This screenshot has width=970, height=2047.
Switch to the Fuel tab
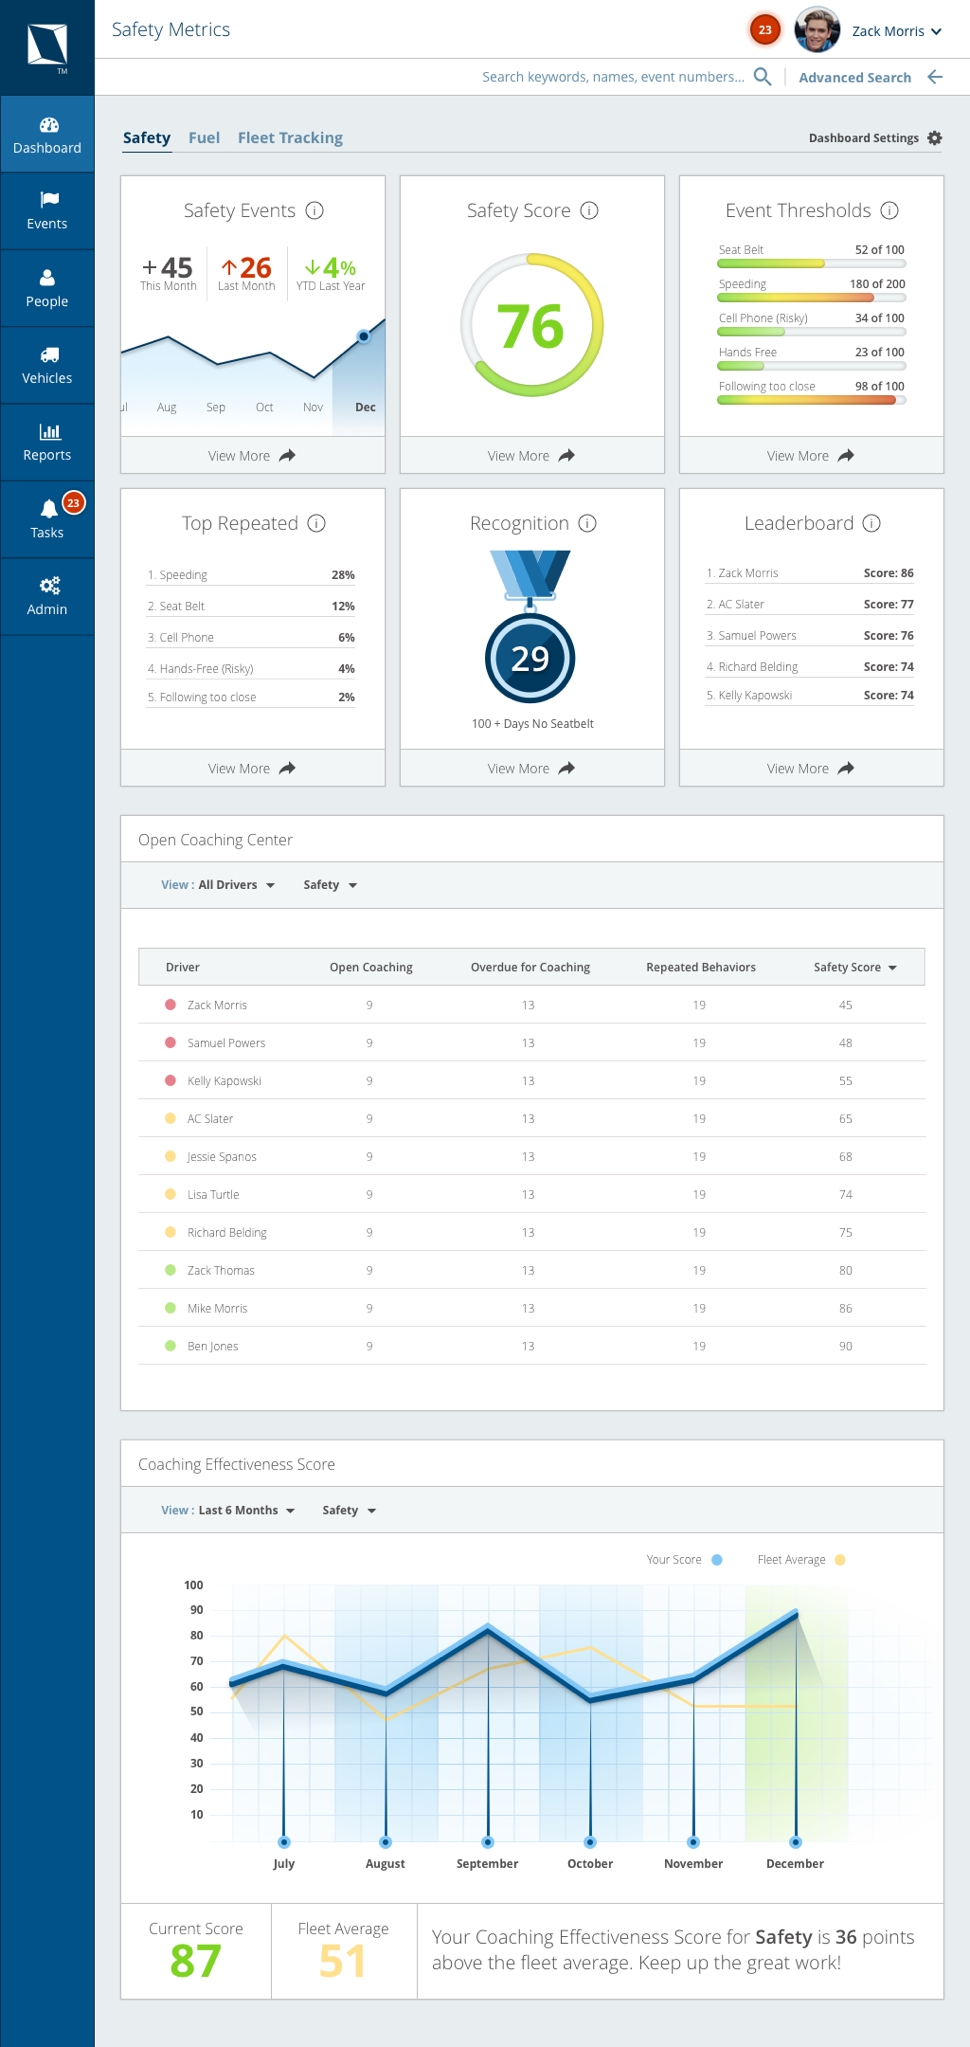204,138
